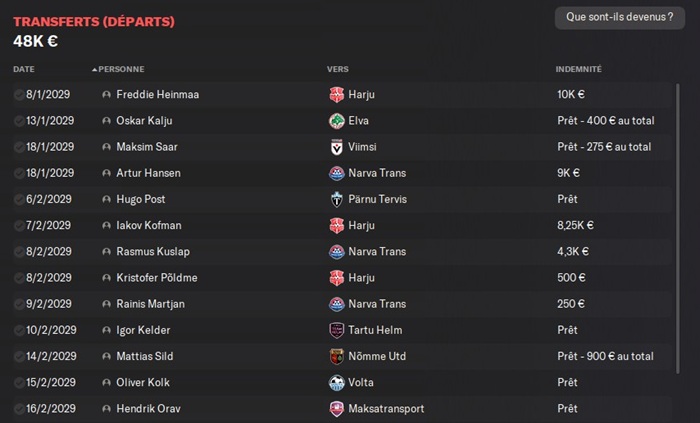
Task: Toggle checkmark for the 6/2/2029 transfer
Action: pos(19,199)
